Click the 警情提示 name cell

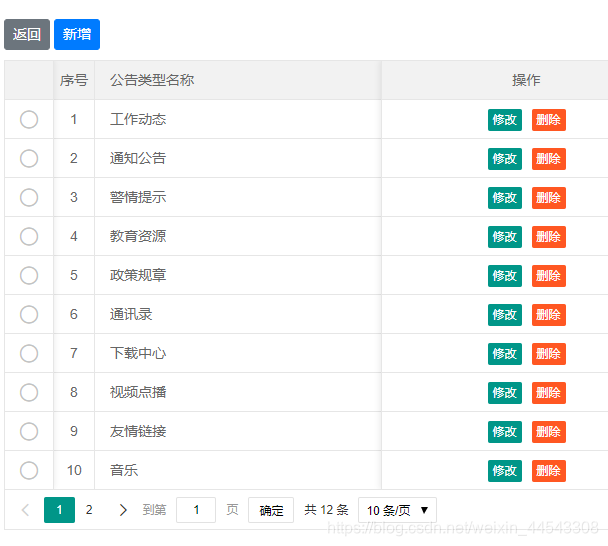pos(238,197)
